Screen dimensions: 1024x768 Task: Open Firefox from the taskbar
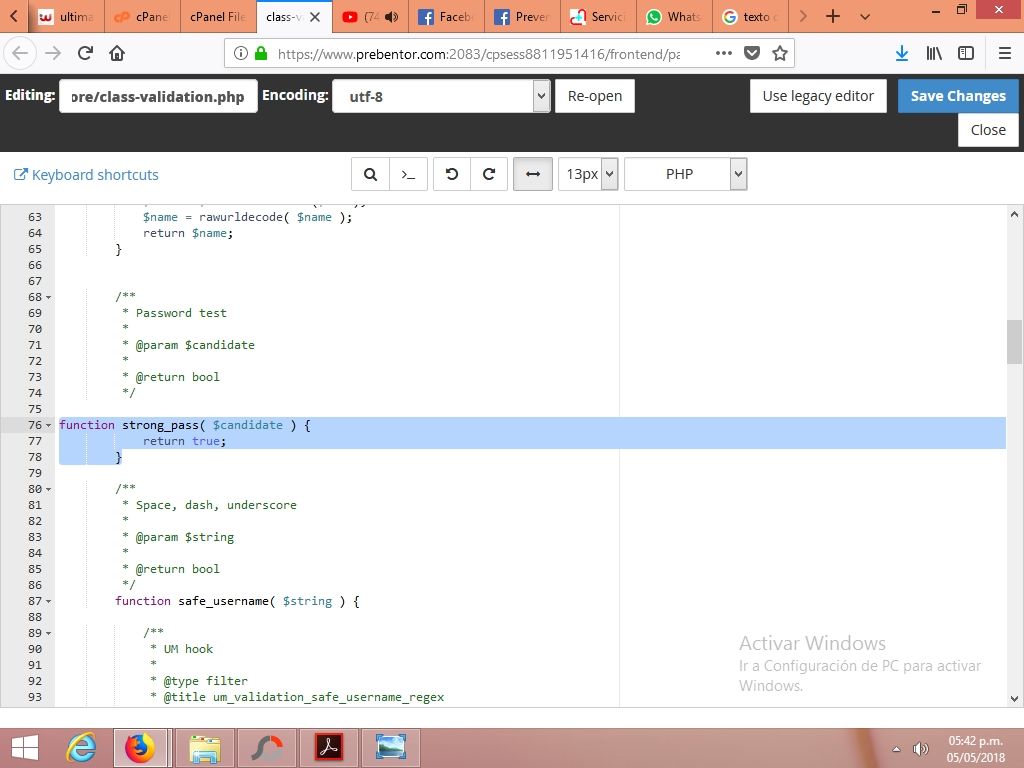point(140,748)
